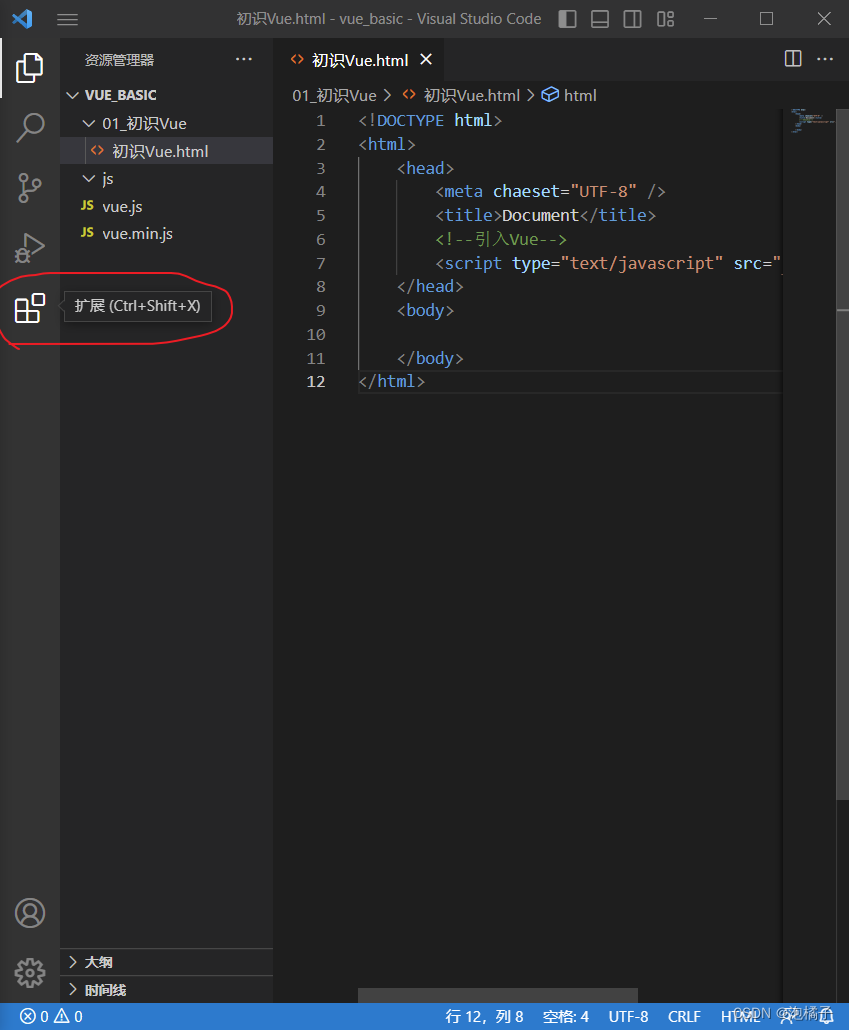Open the Source Control icon
This screenshot has width=849, height=1030.
pos(30,187)
